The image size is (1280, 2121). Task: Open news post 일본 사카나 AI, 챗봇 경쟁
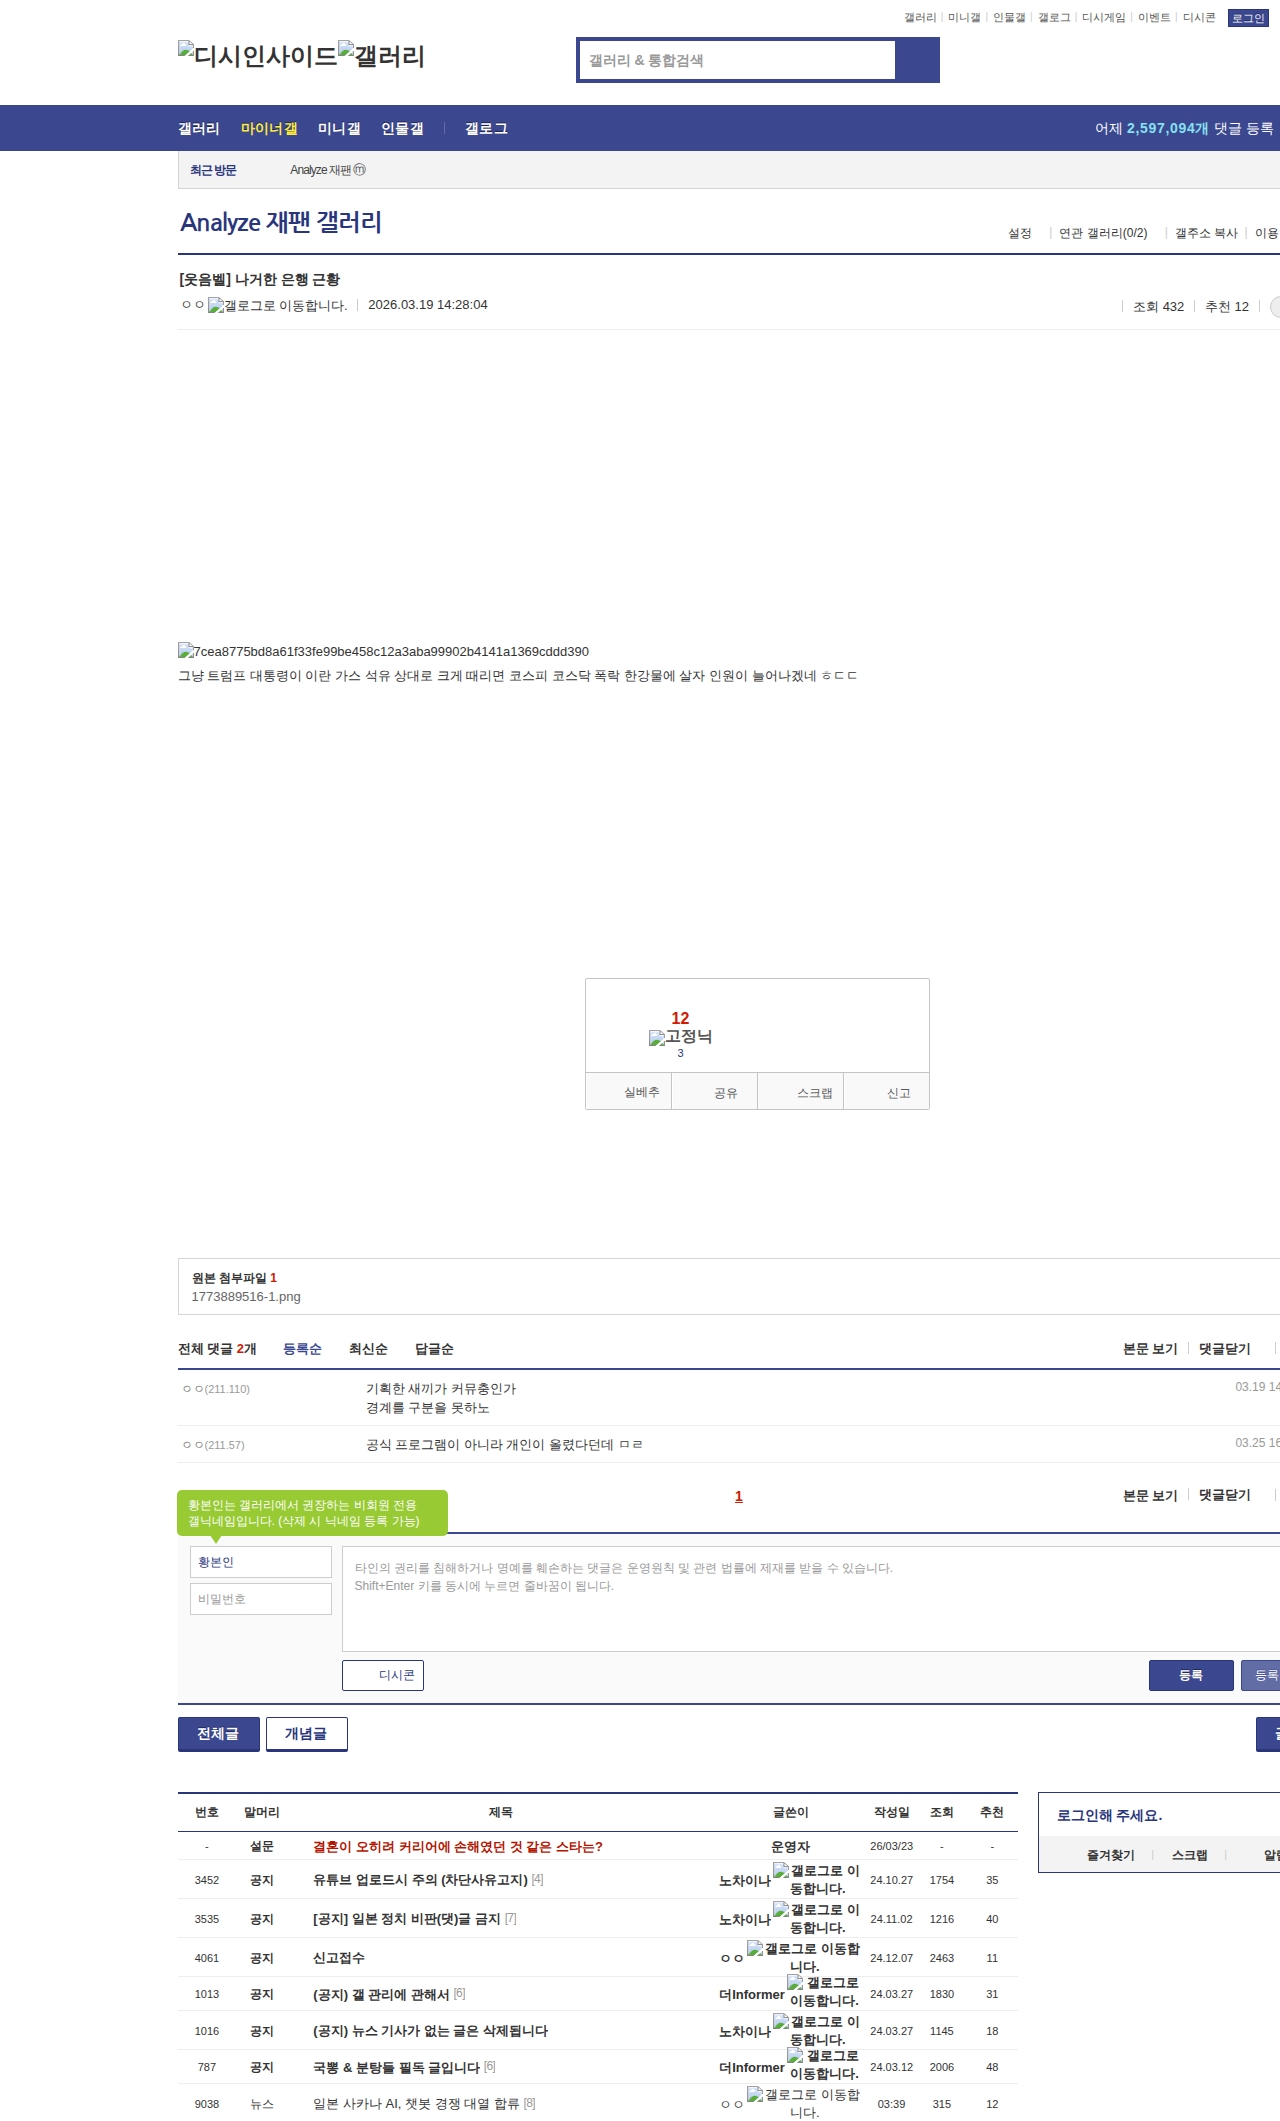point(416,2103)
